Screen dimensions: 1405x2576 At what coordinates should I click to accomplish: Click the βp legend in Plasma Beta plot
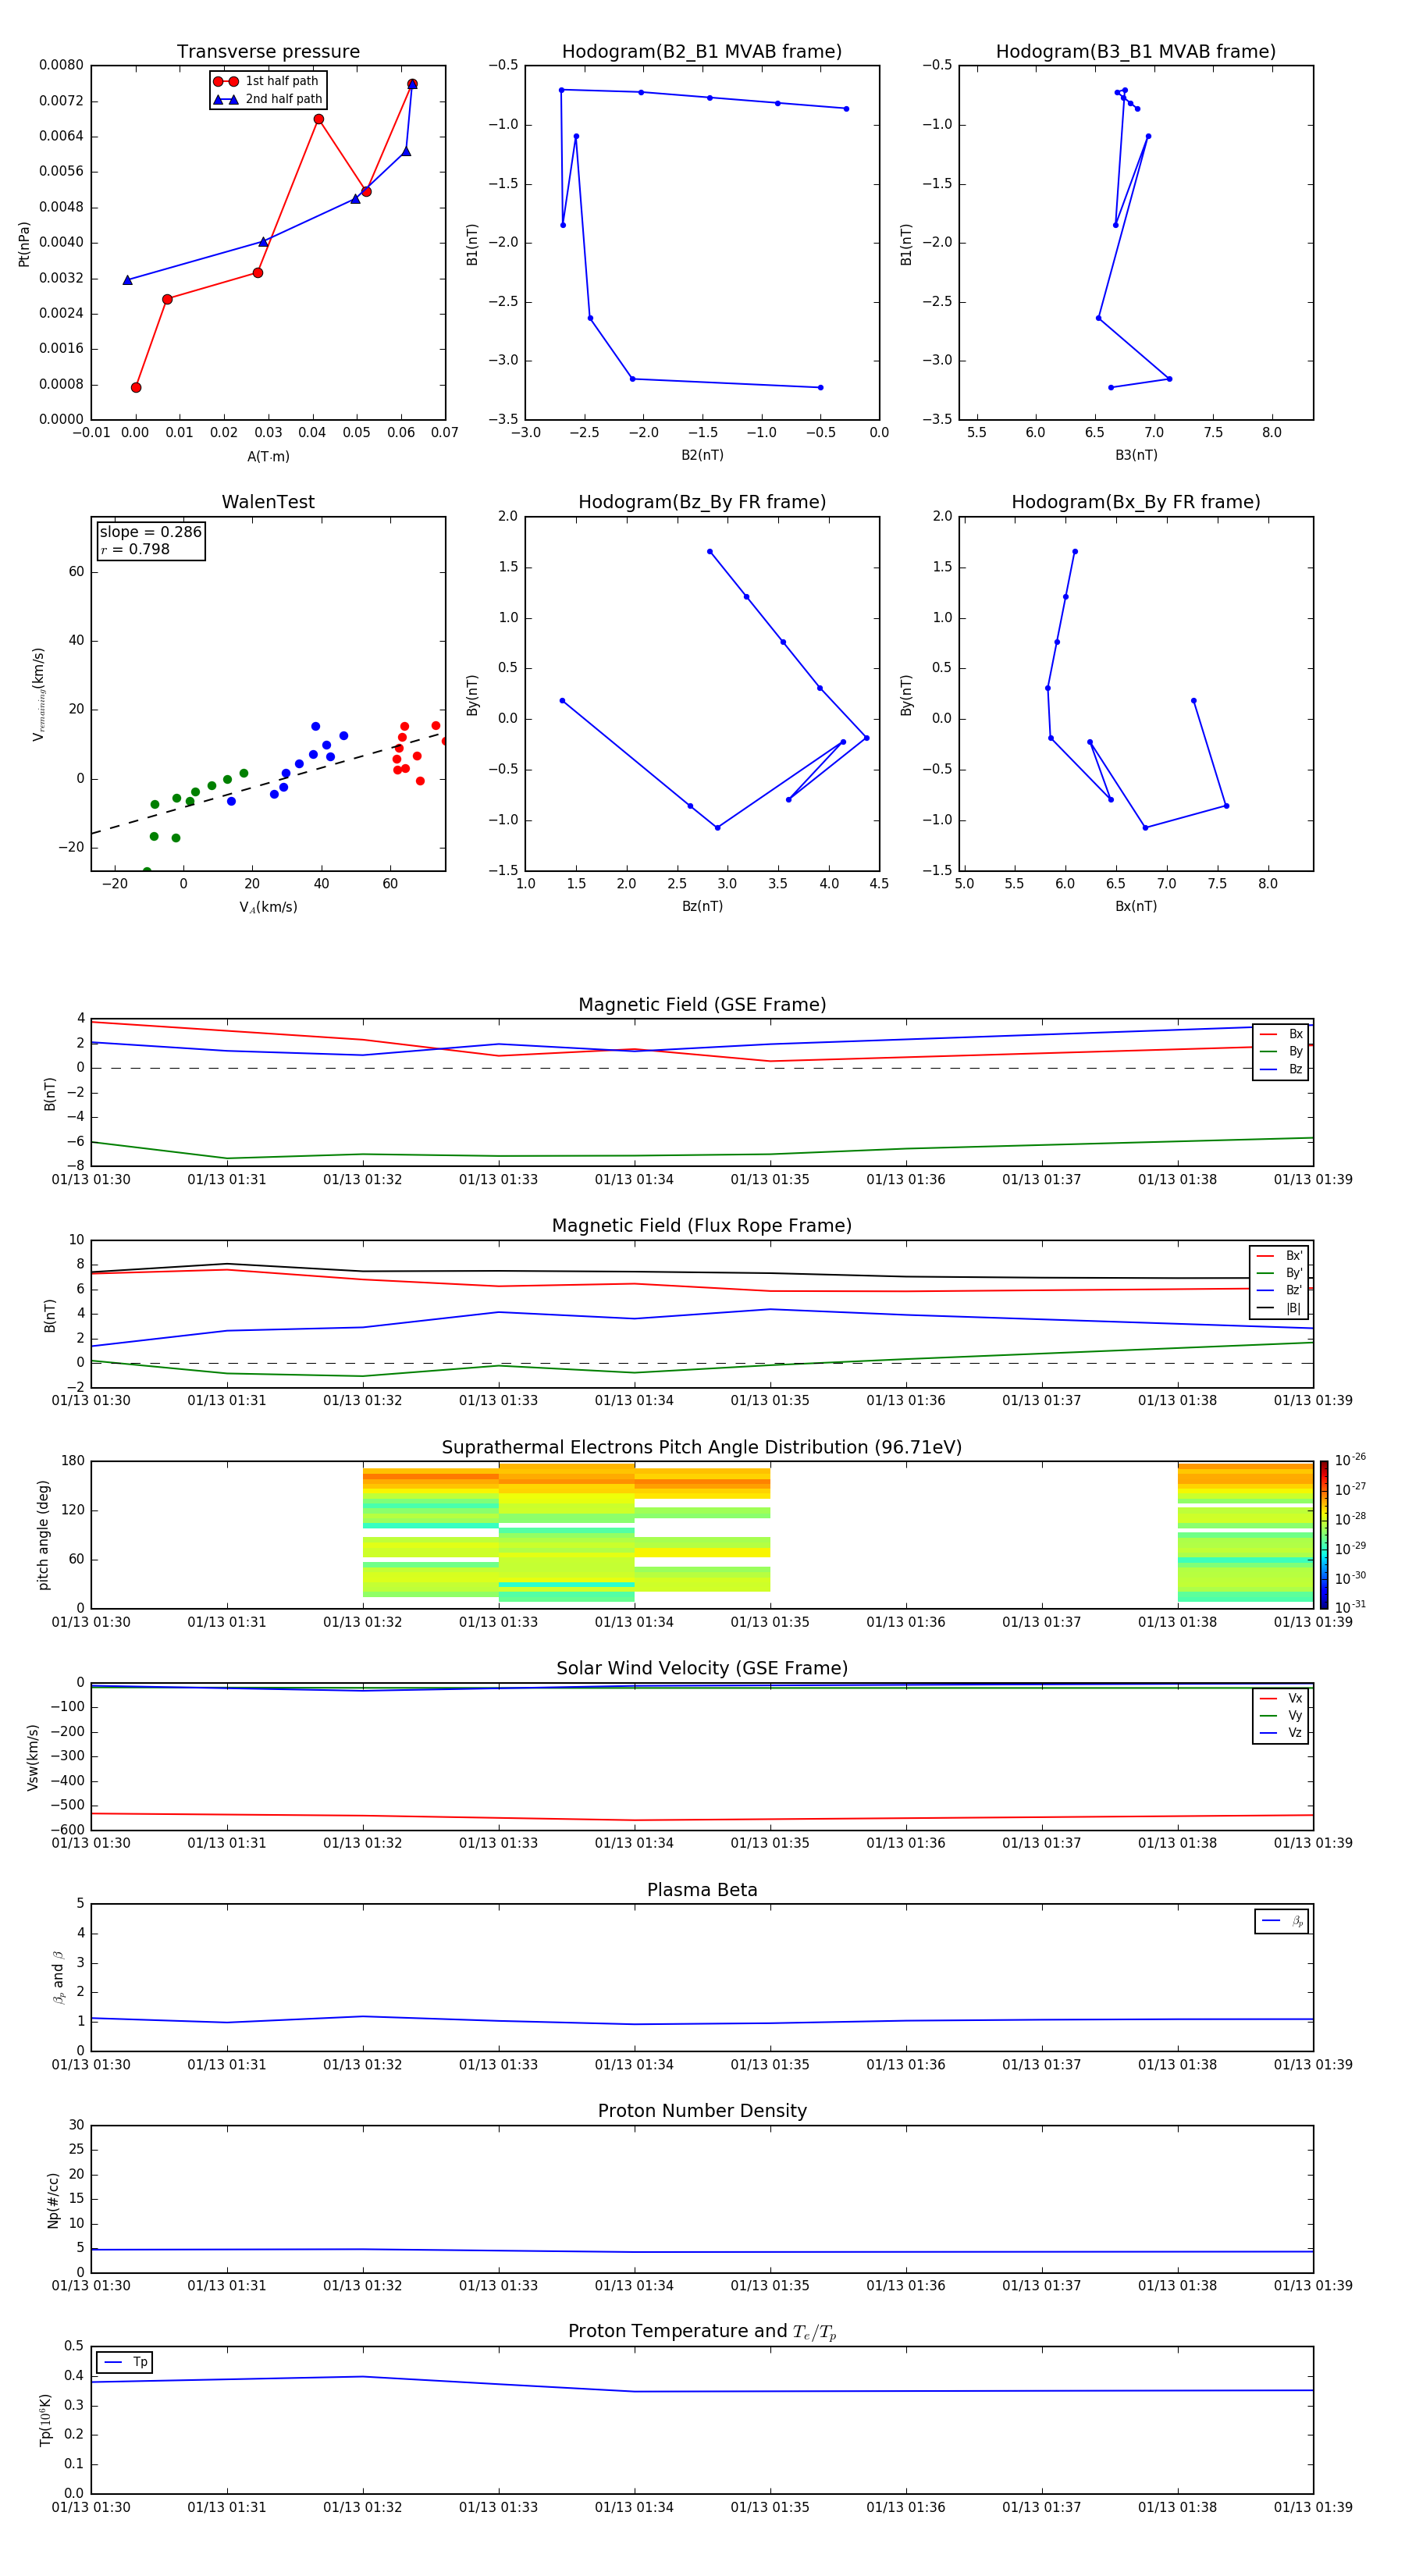point(1282,1921)
